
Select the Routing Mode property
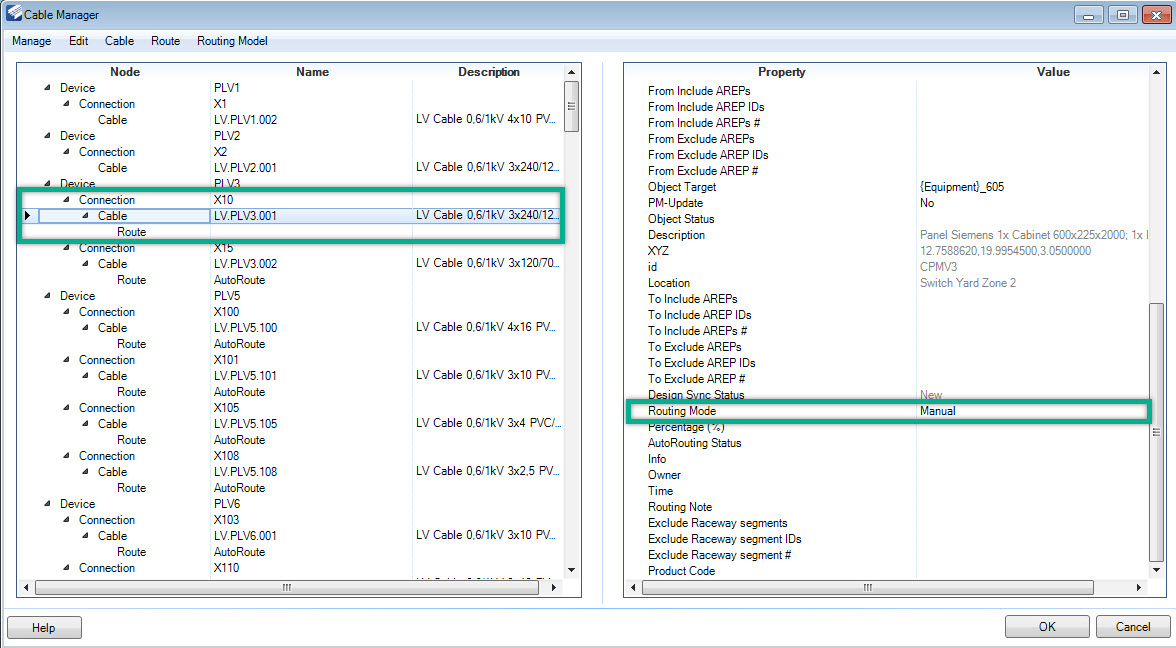coord(682,411)
